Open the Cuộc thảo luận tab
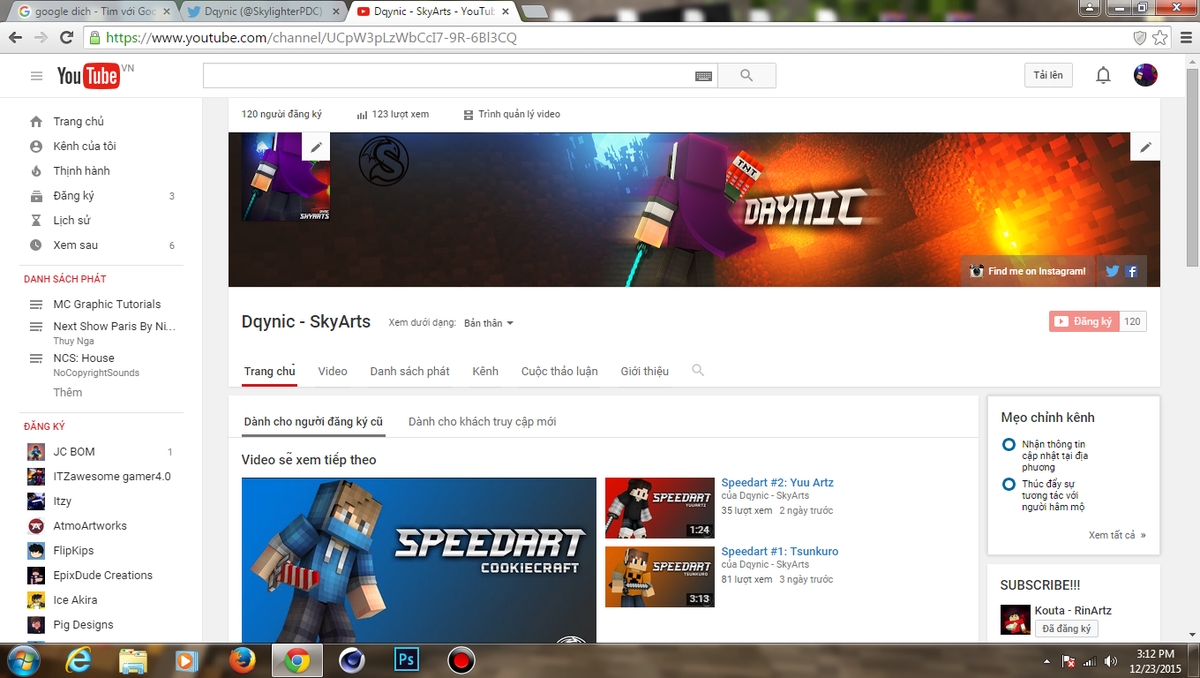This screenshot has width=1200, height=678. click(559, 371)
